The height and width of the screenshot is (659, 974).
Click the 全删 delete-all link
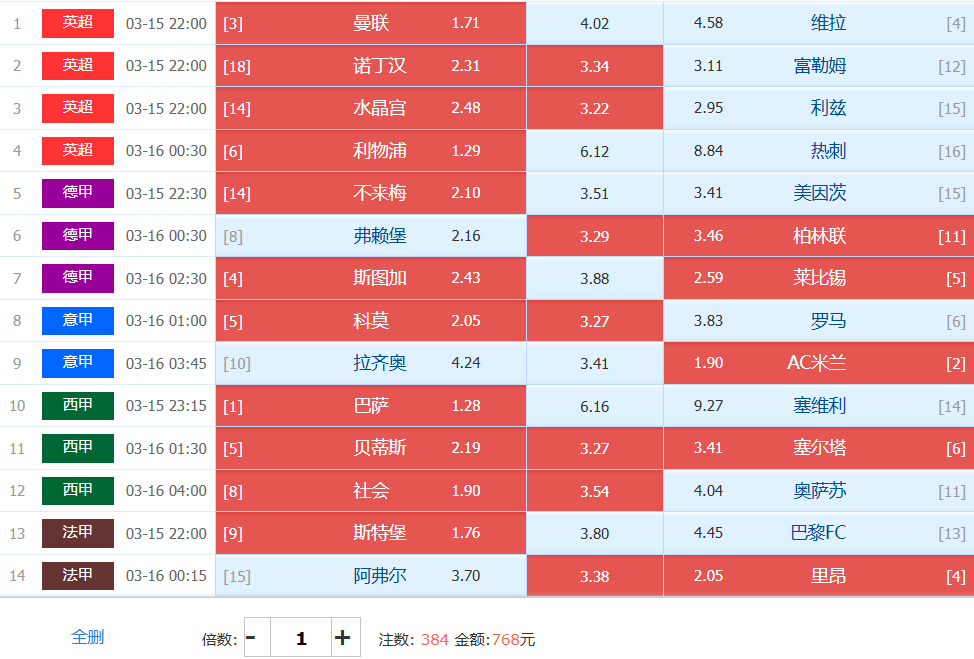[x=88, y=637]
